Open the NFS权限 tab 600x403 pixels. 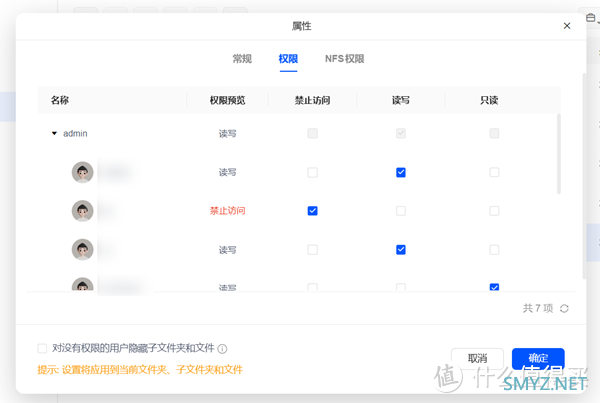point(344,59)
